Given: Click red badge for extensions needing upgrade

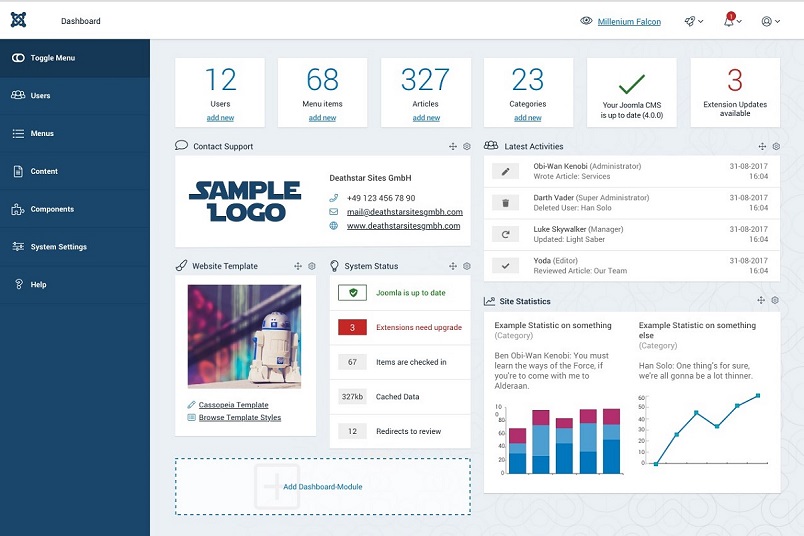Looking at the screenshot, I should click(x=352, y=327).
